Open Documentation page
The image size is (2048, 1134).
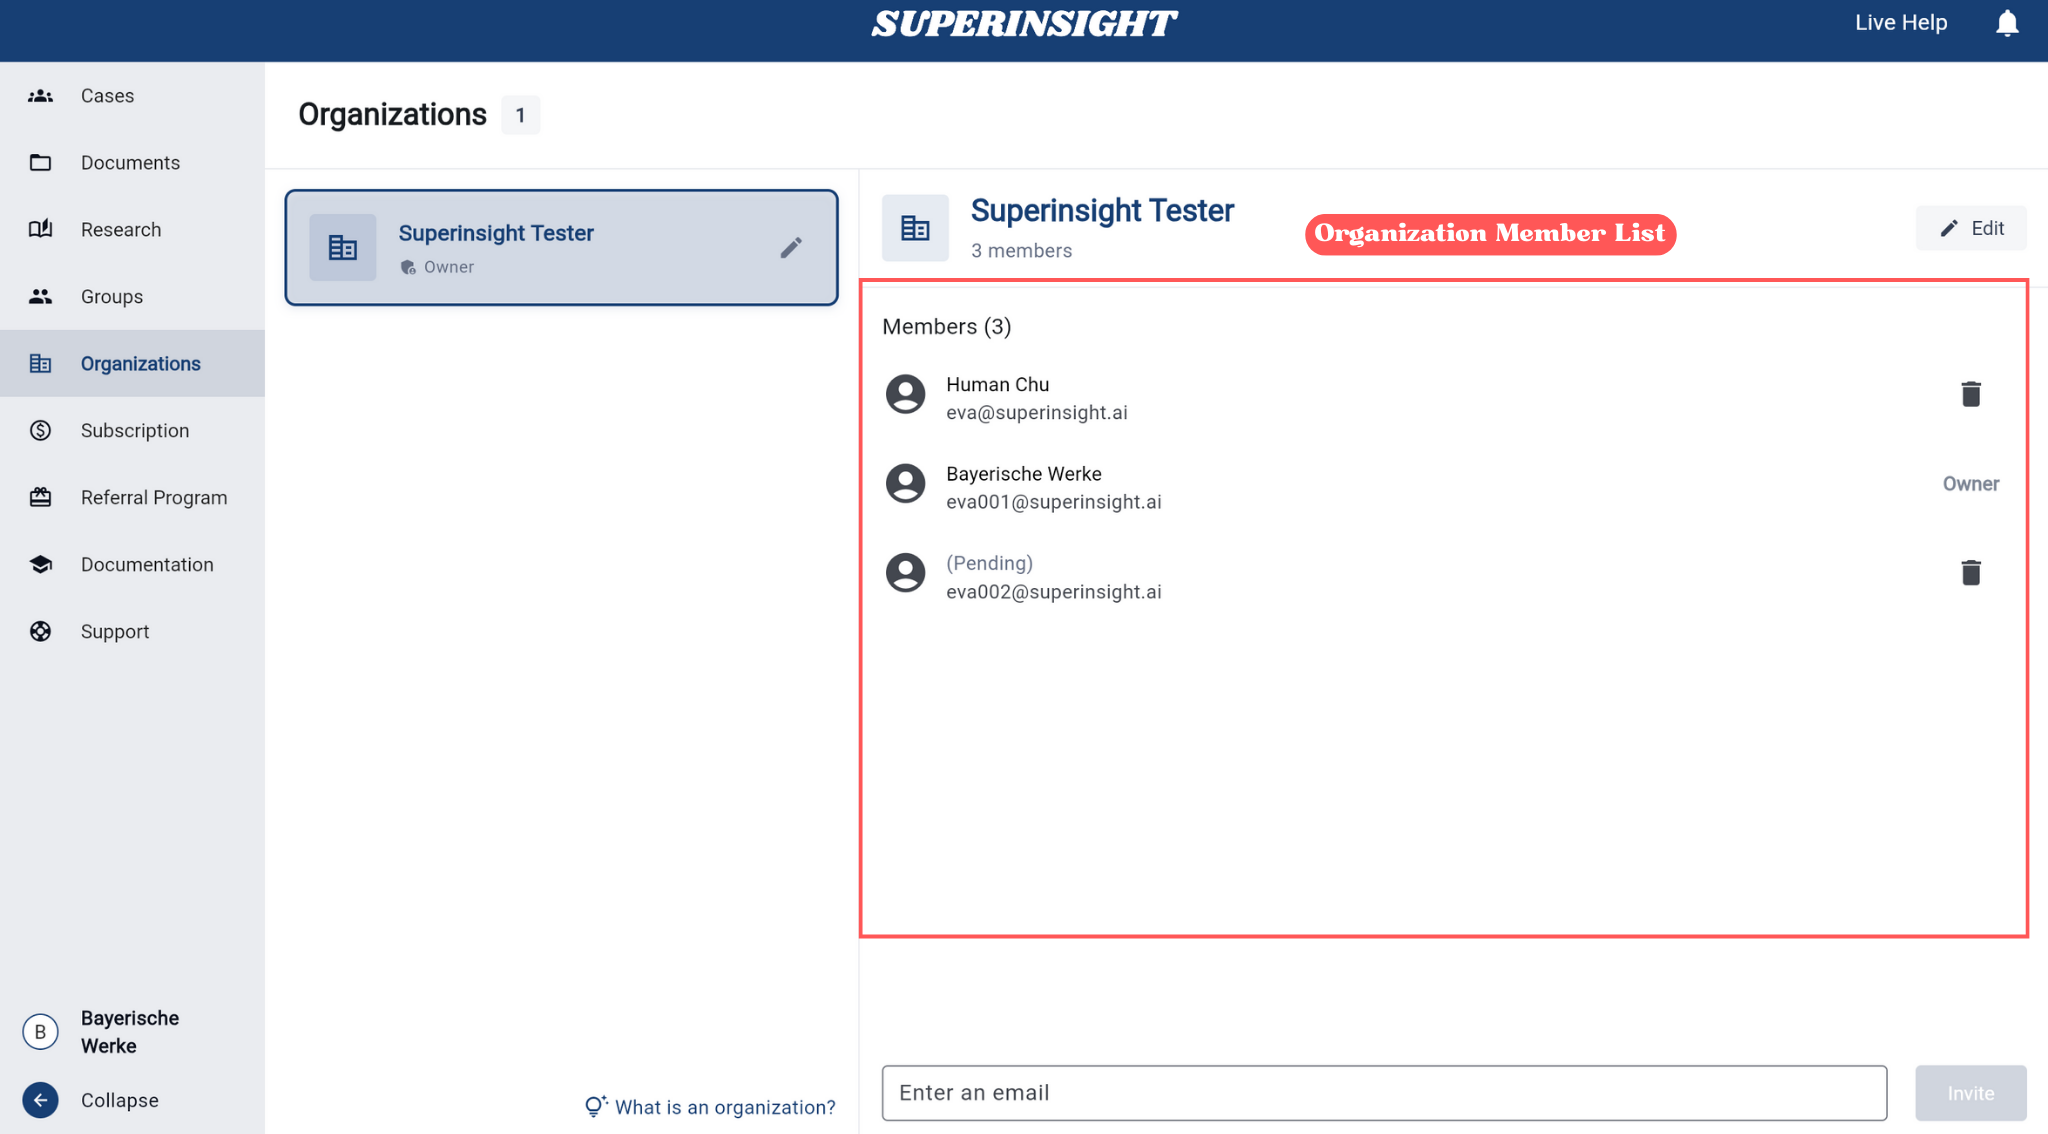point(132,565)
